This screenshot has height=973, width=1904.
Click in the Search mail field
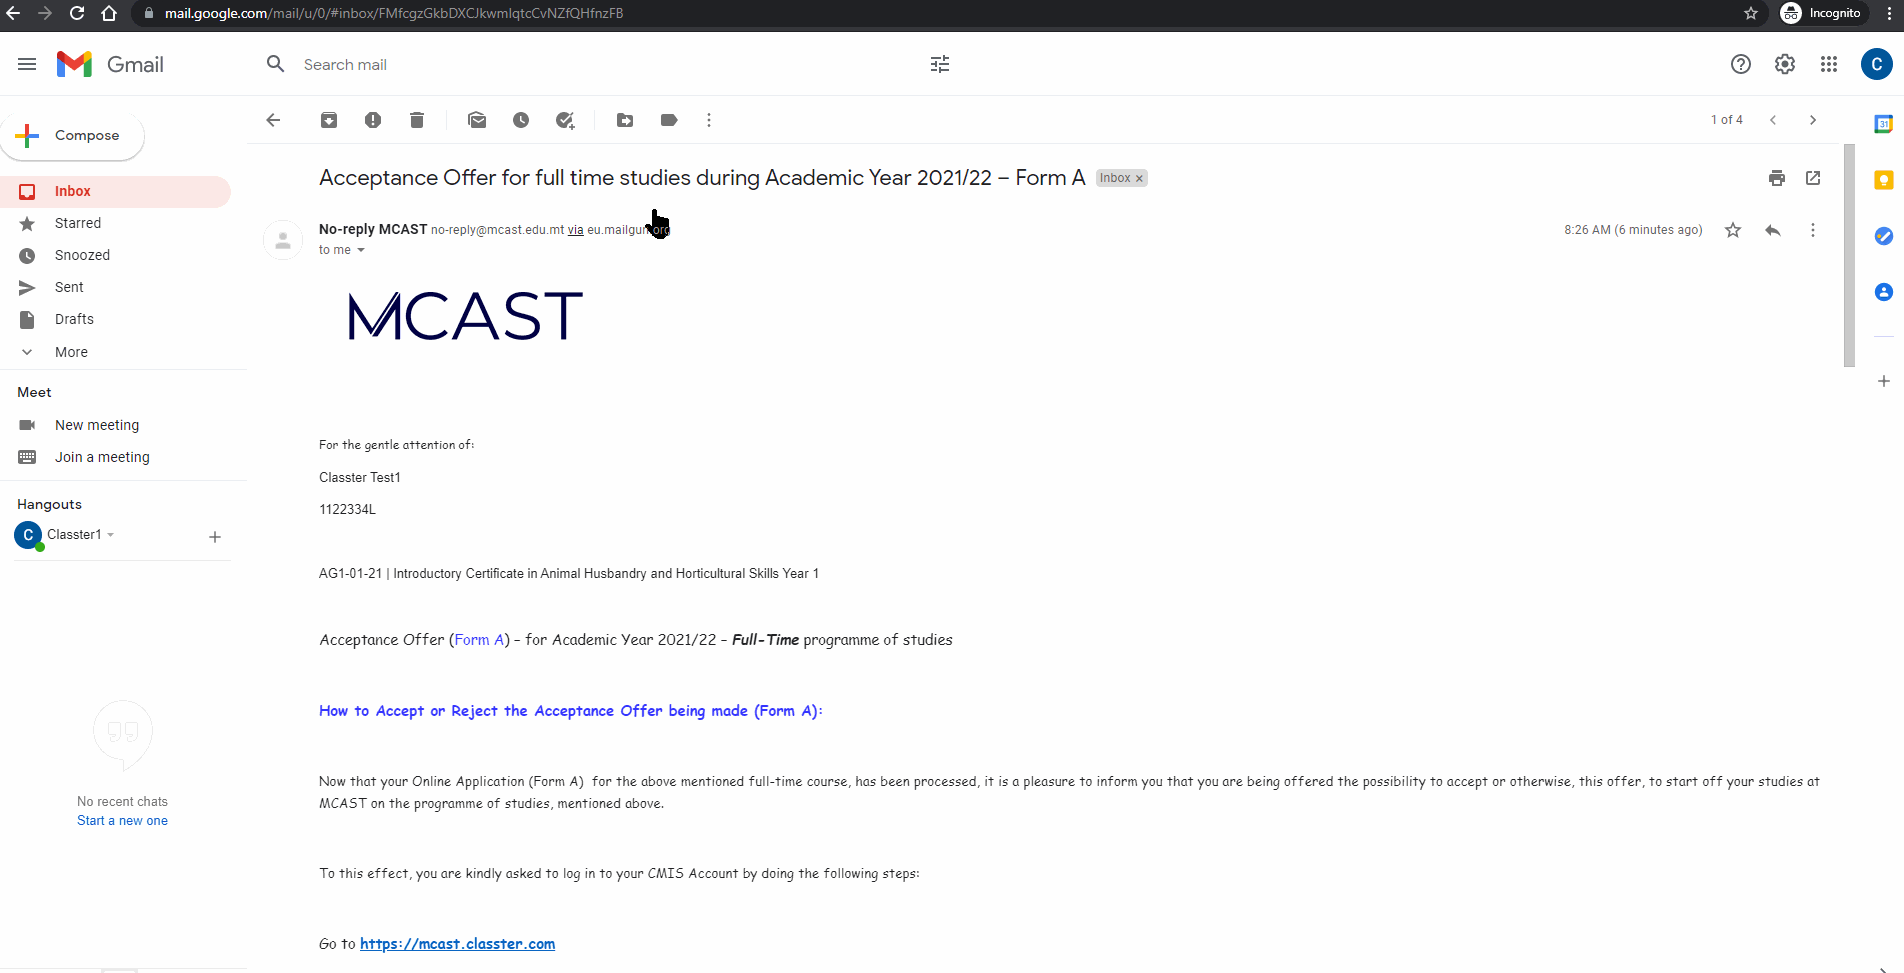point(600,64)
